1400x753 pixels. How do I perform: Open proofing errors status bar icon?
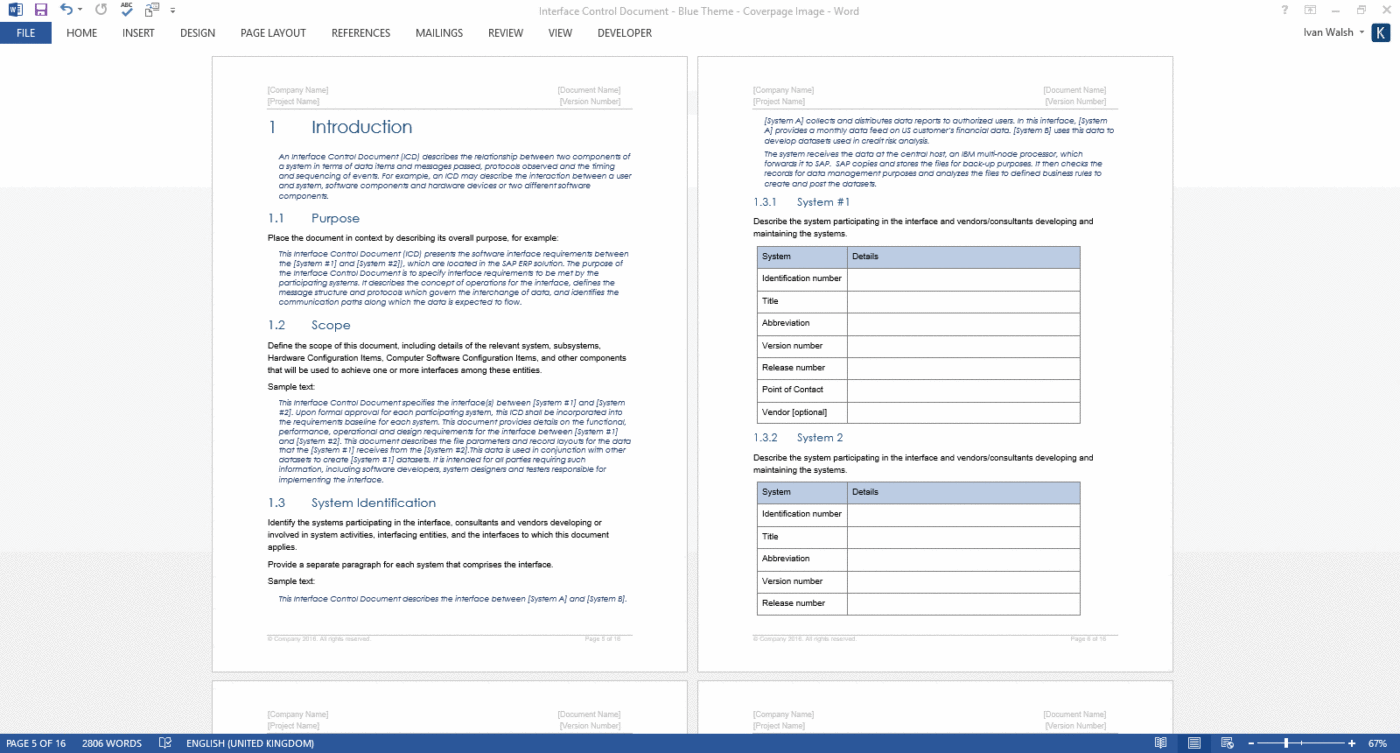(164, 743)
